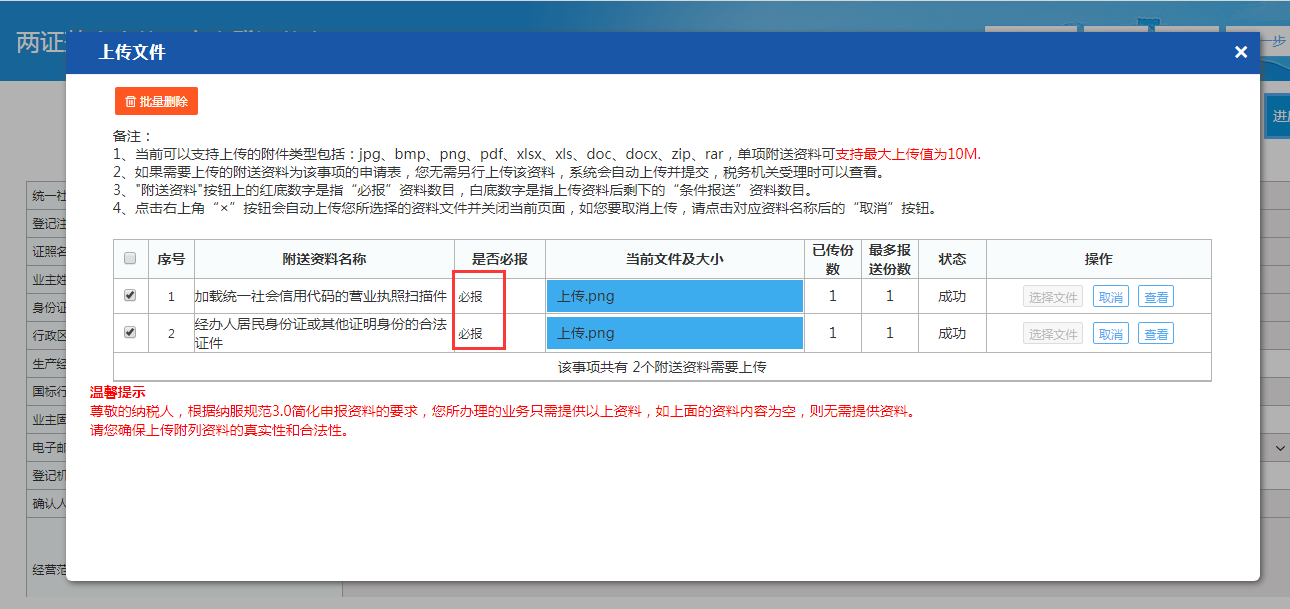This screenshot has height=609, width=1290.
Task: Click the blue 上传.png bar in row 2
Action: (675, 332)
